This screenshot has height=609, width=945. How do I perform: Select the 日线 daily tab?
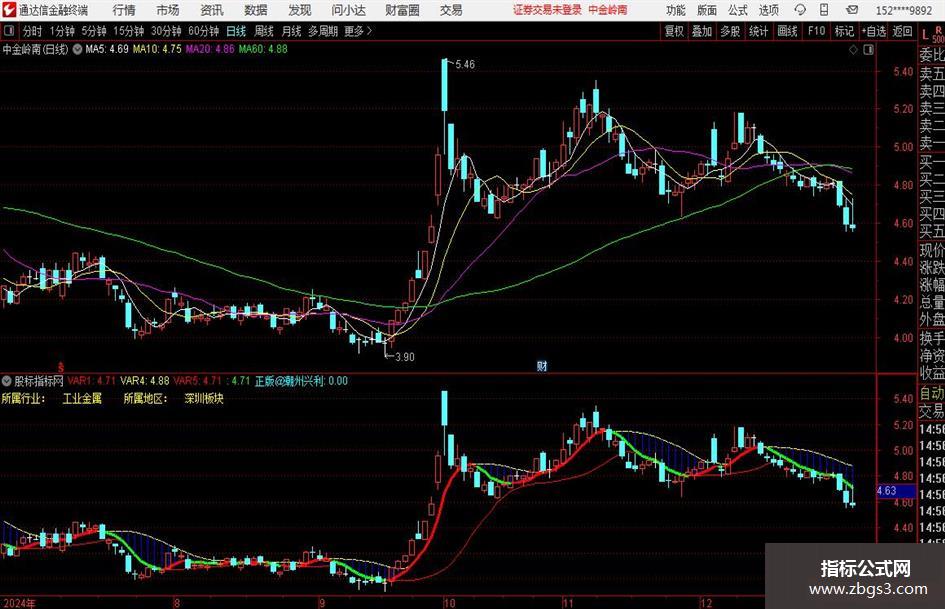pos(236,31)
